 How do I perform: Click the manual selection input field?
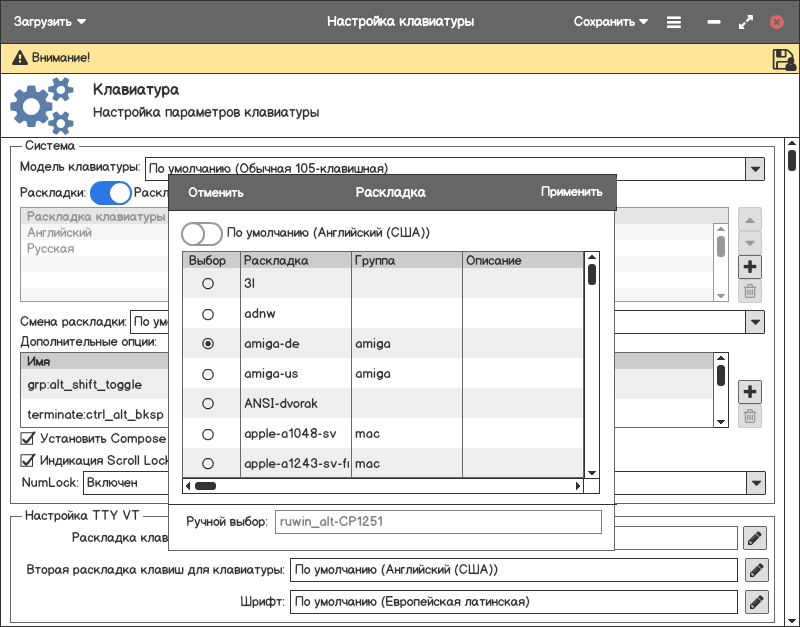click(x=438, y=521)
